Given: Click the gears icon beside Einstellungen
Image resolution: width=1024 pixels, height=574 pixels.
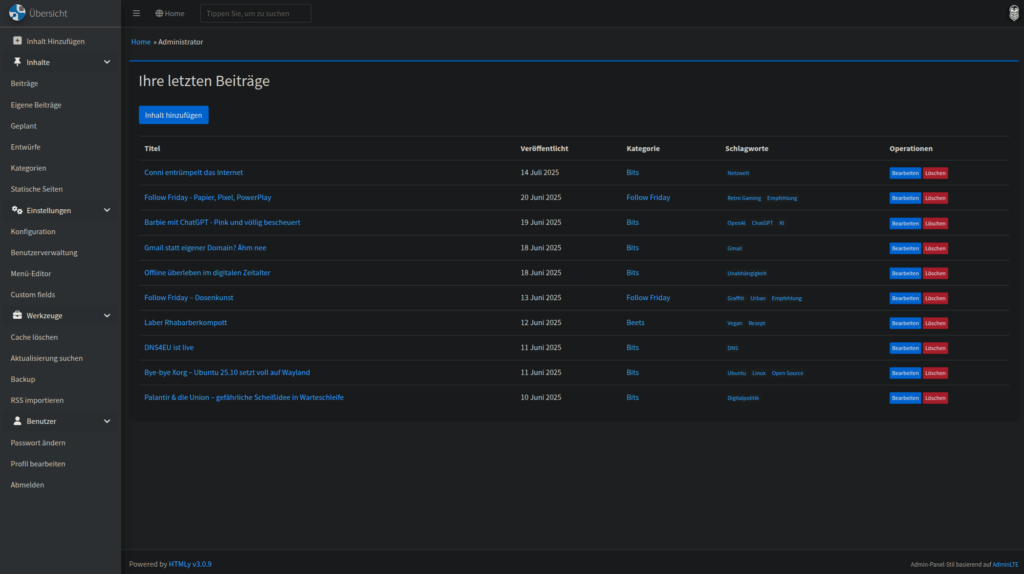Looking at the screenshot, I should pos(17,211).
